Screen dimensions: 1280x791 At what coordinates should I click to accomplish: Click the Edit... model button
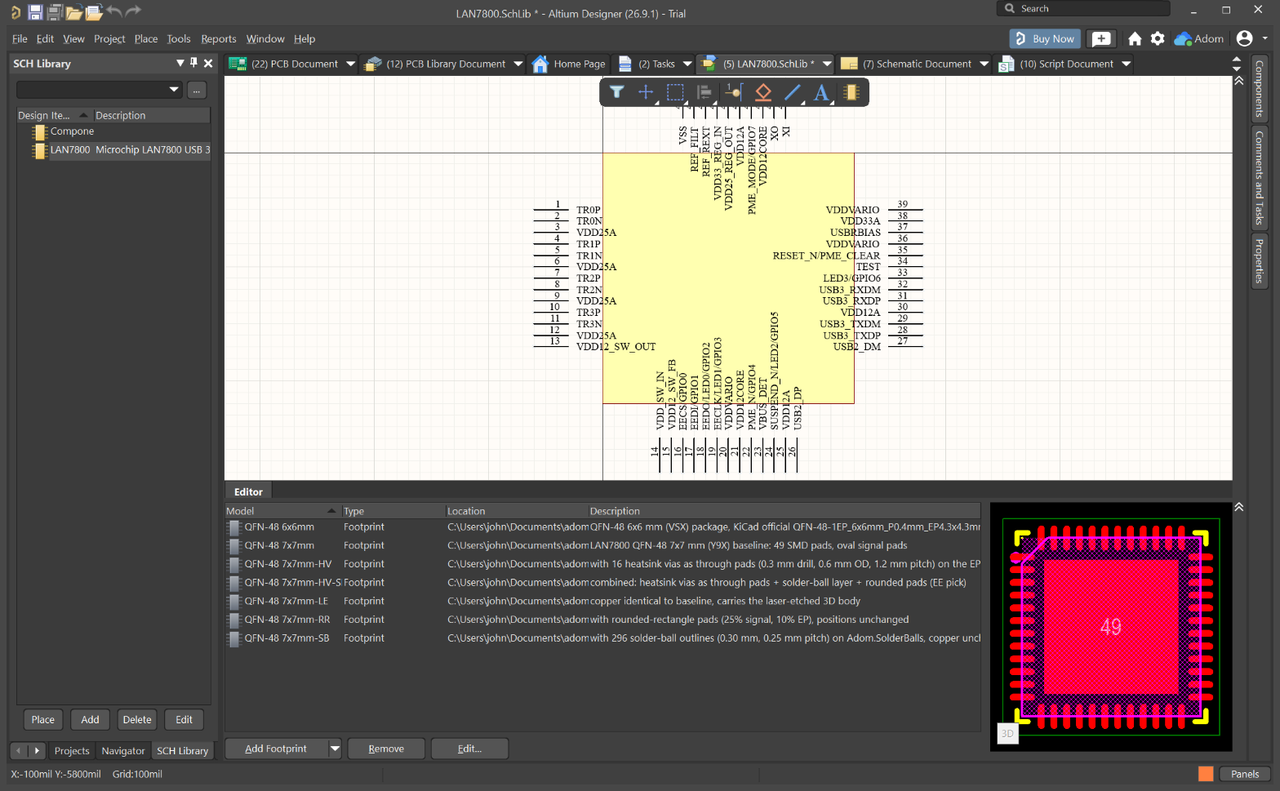pyautogui.click(x=470, y=748)
